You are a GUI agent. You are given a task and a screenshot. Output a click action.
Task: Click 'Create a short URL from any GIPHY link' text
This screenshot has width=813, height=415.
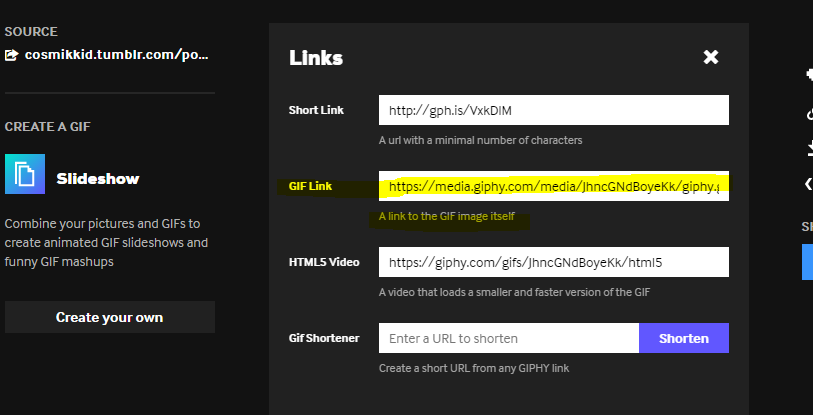click(474, 368)
